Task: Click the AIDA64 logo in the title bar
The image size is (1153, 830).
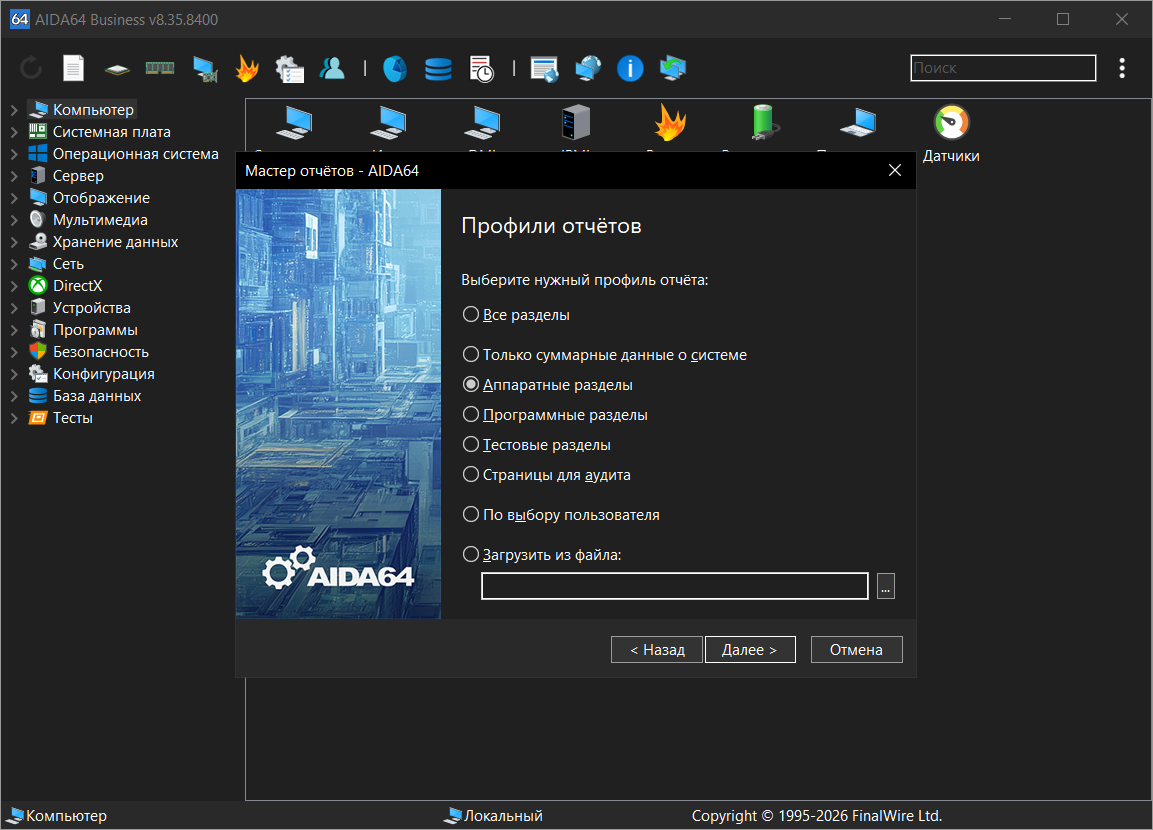Action: [x=19, y=19]
